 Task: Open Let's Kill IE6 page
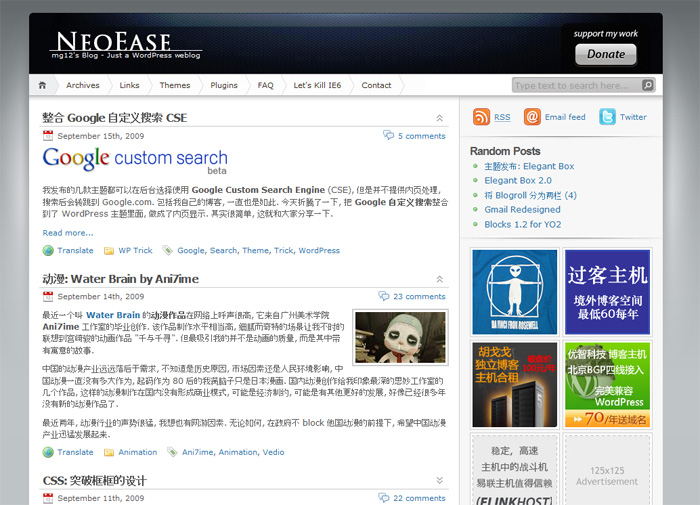[x=317, y=85]
